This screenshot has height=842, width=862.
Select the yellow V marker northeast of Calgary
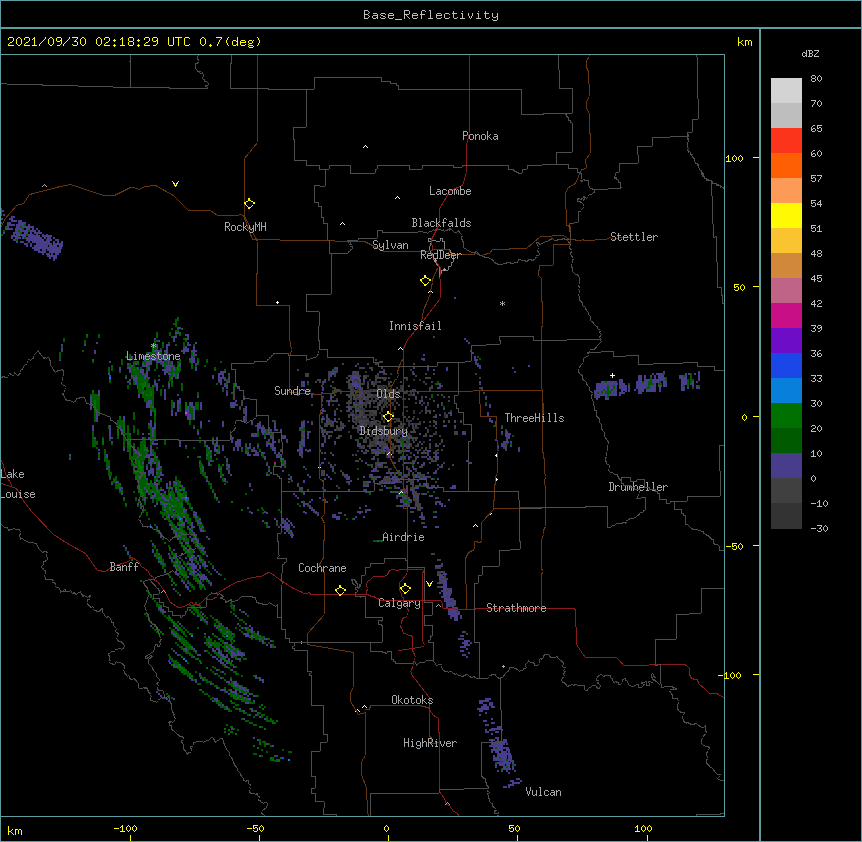(429, 584)
